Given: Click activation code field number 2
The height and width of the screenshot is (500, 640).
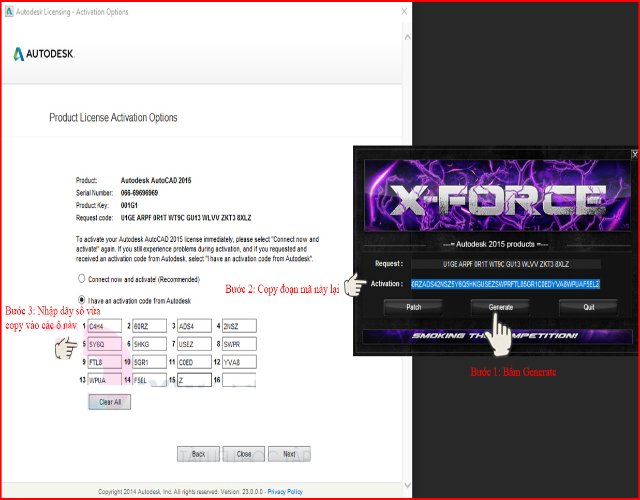Looking at the screenshot, I should click(149, 326).
